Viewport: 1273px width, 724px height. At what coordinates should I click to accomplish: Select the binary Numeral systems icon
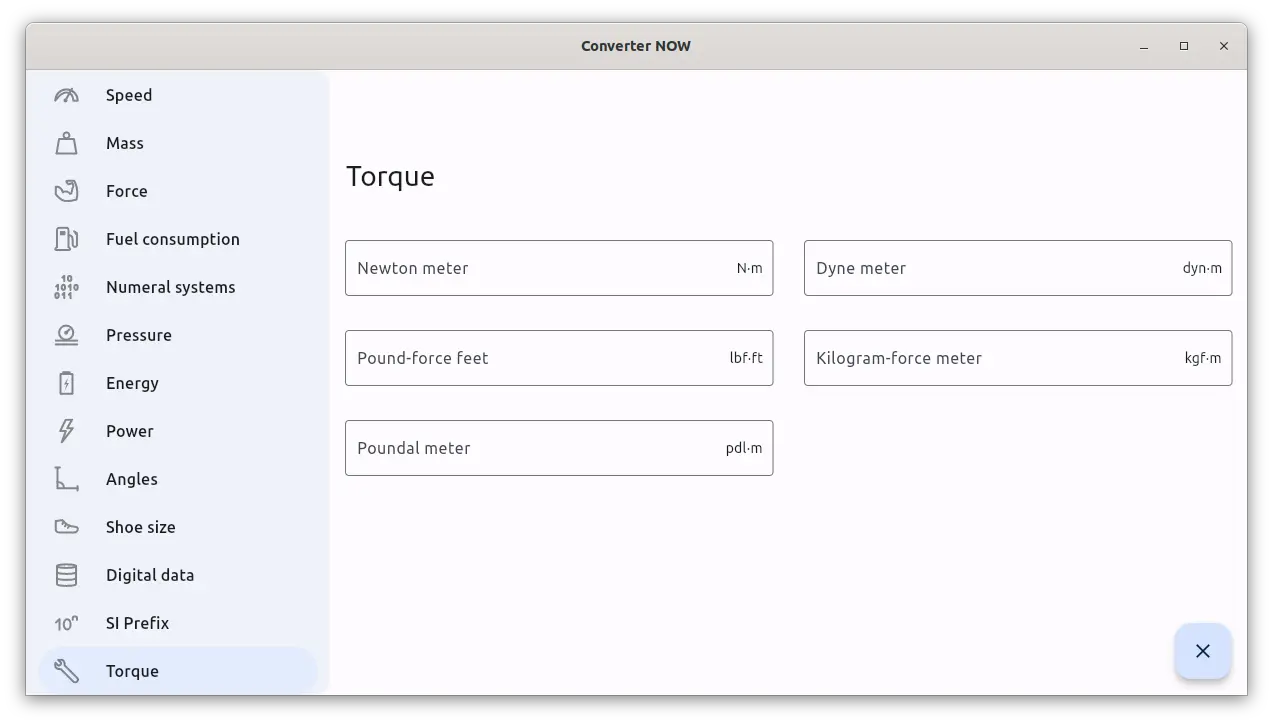click(66, 287)
